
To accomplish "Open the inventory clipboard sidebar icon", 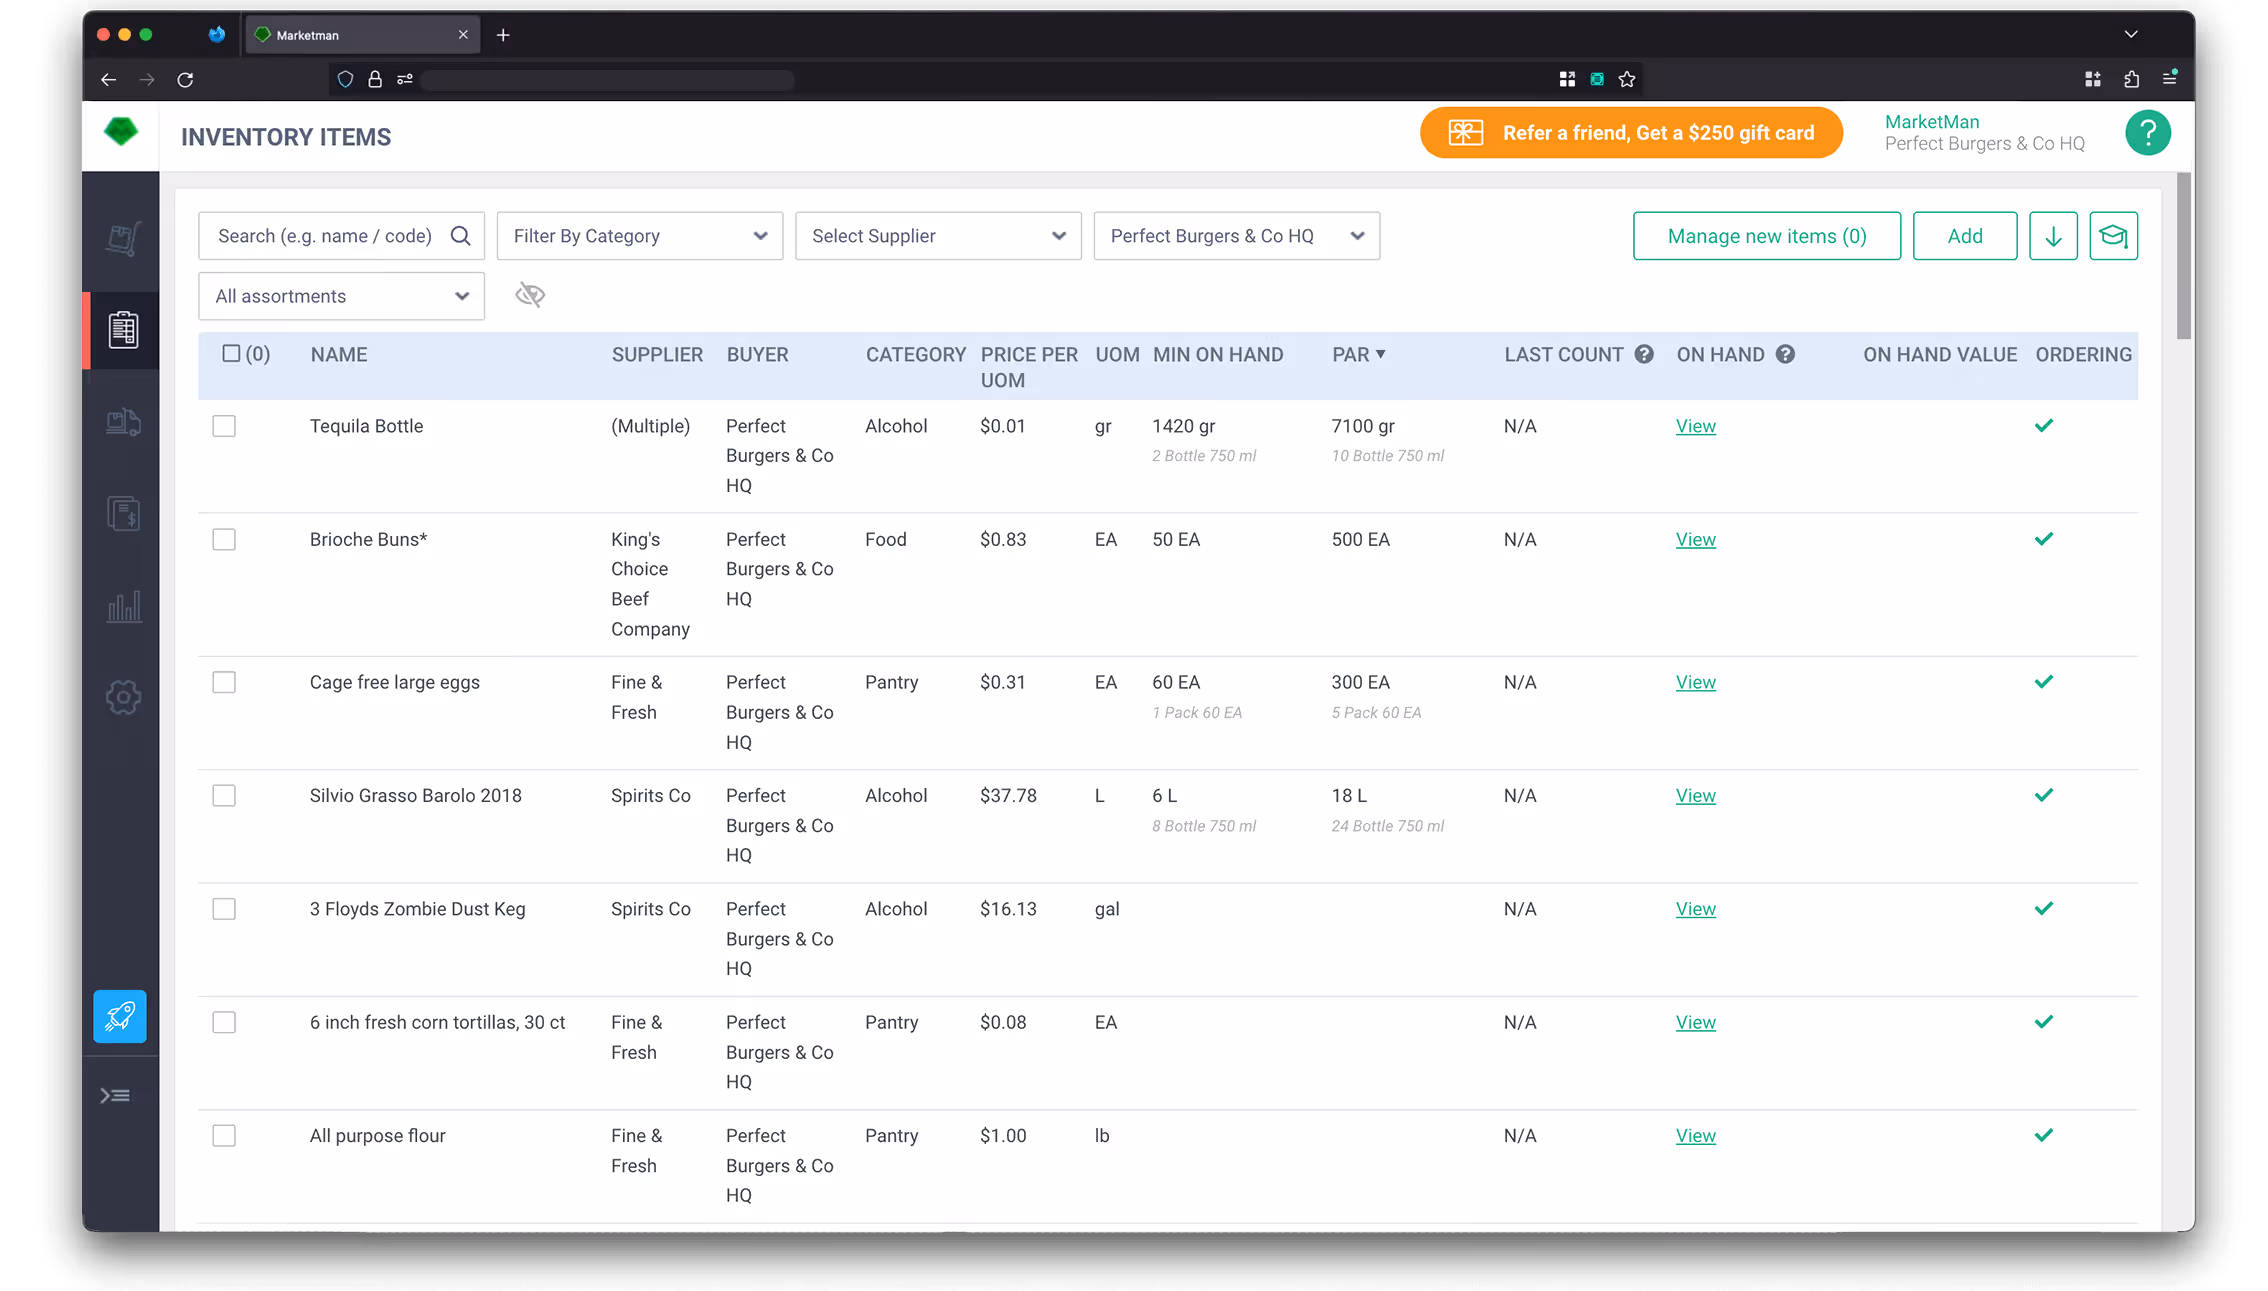I will 123,330.
